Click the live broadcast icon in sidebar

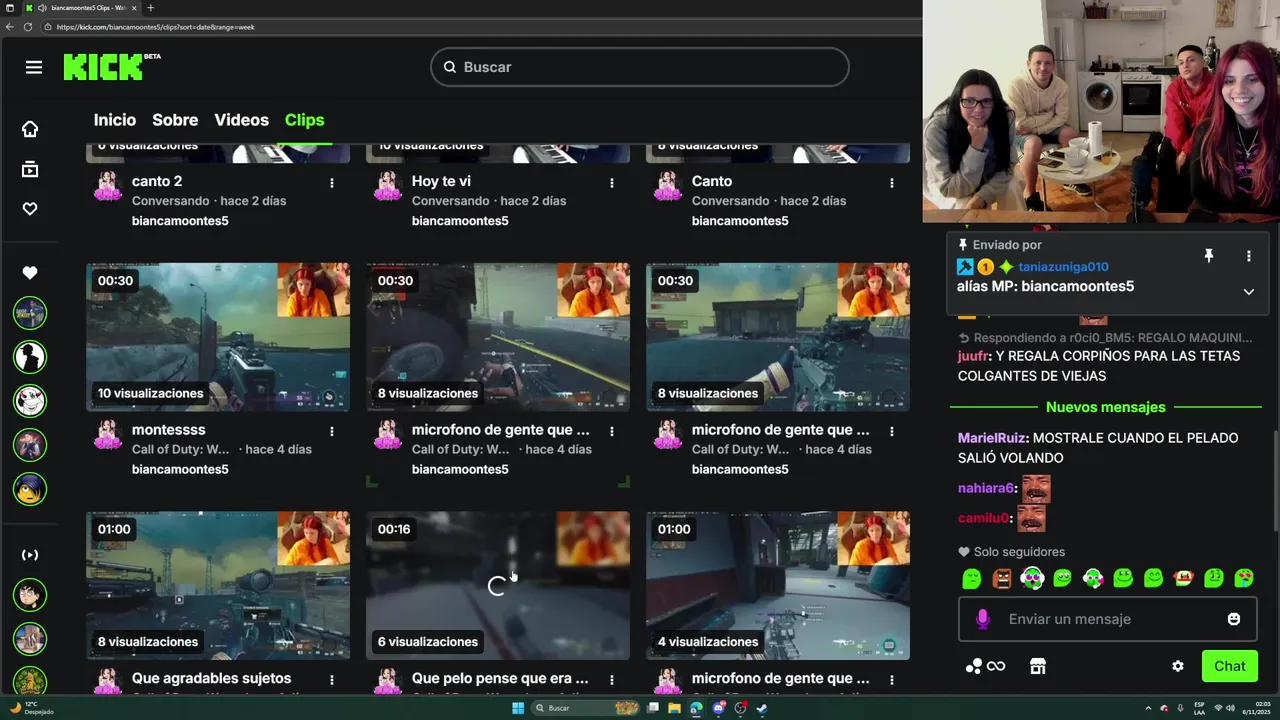30,555
